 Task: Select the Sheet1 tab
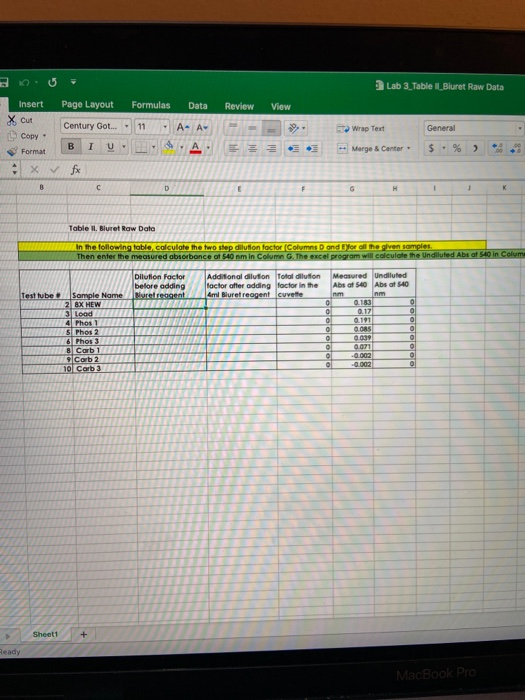(45, 634)
